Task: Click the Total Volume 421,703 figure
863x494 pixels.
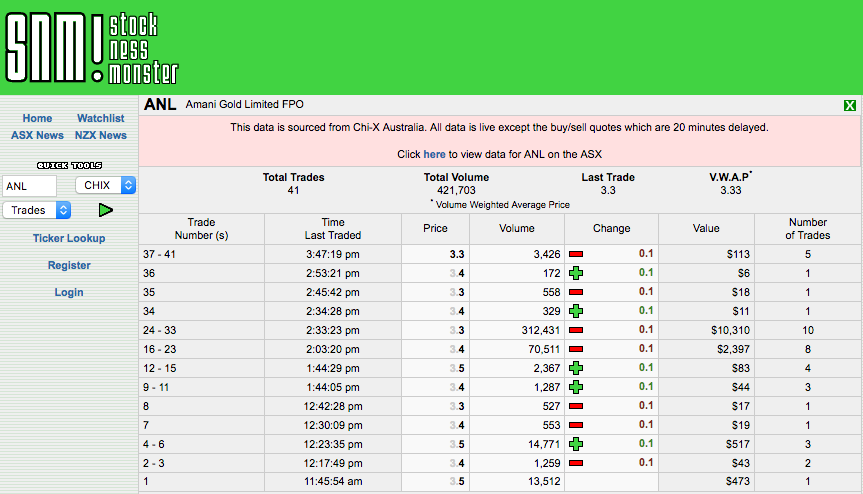Action: pyautogui.click(x=456, y=190)
